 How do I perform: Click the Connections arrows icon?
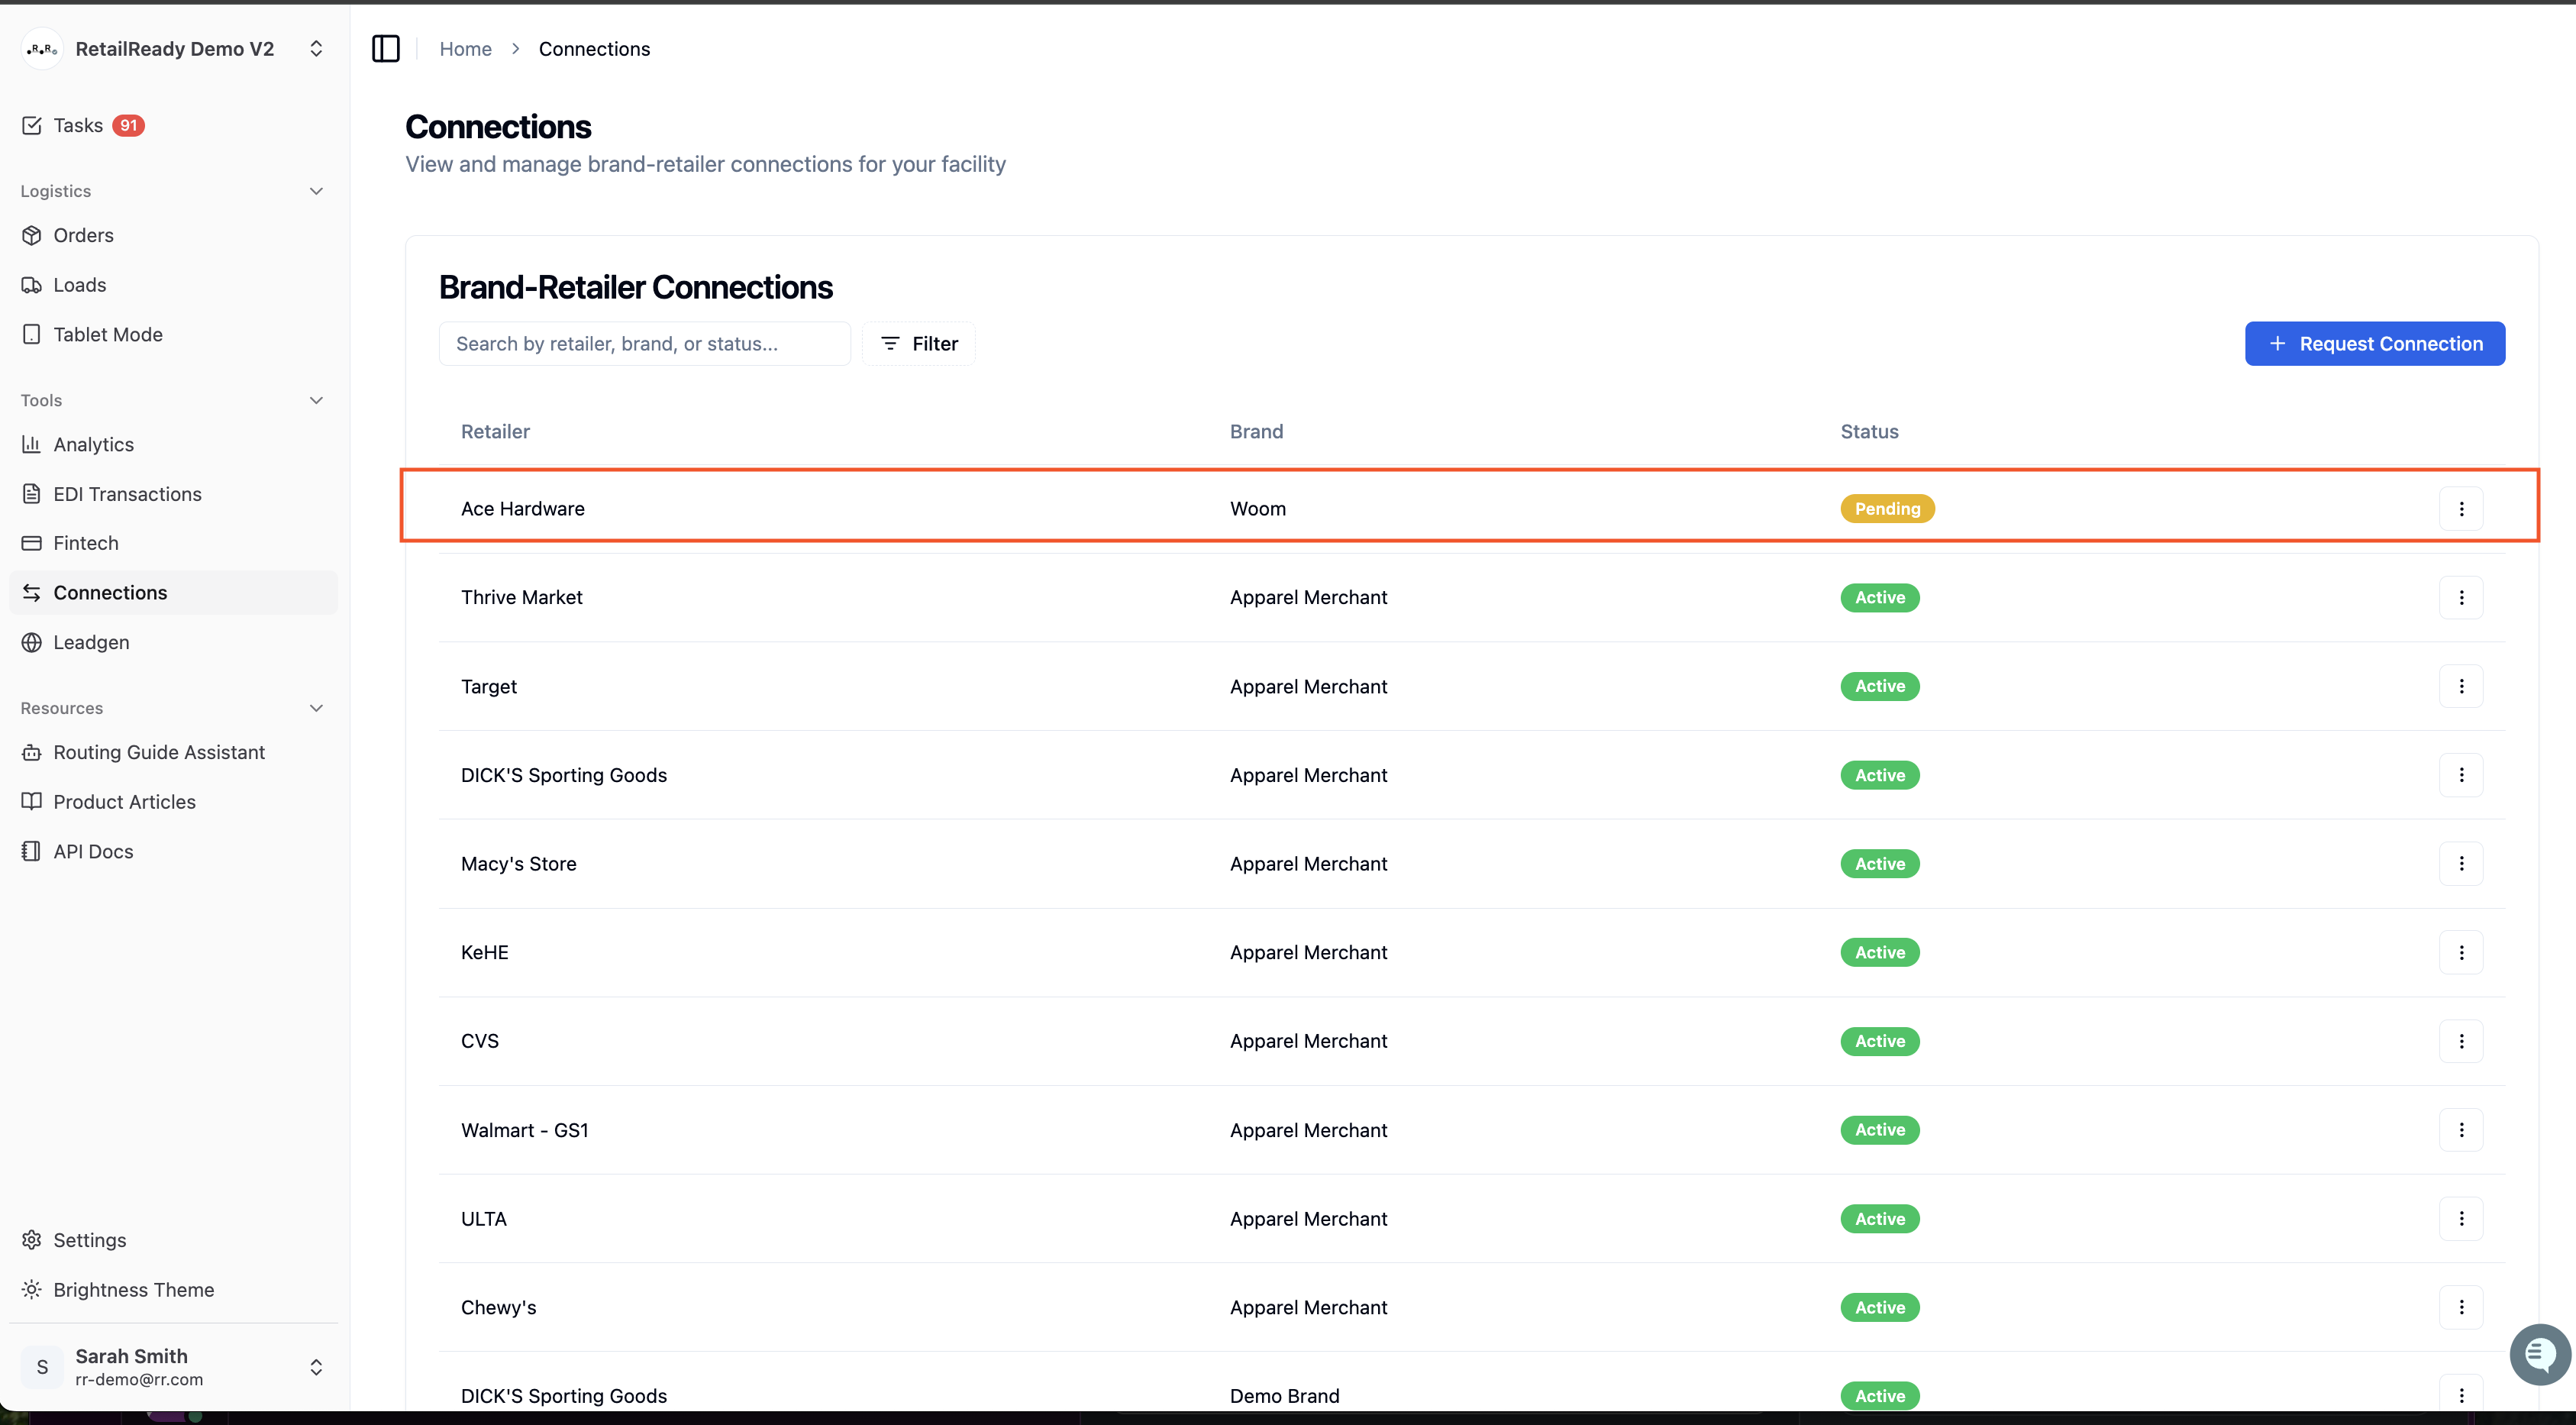(32, 593)
